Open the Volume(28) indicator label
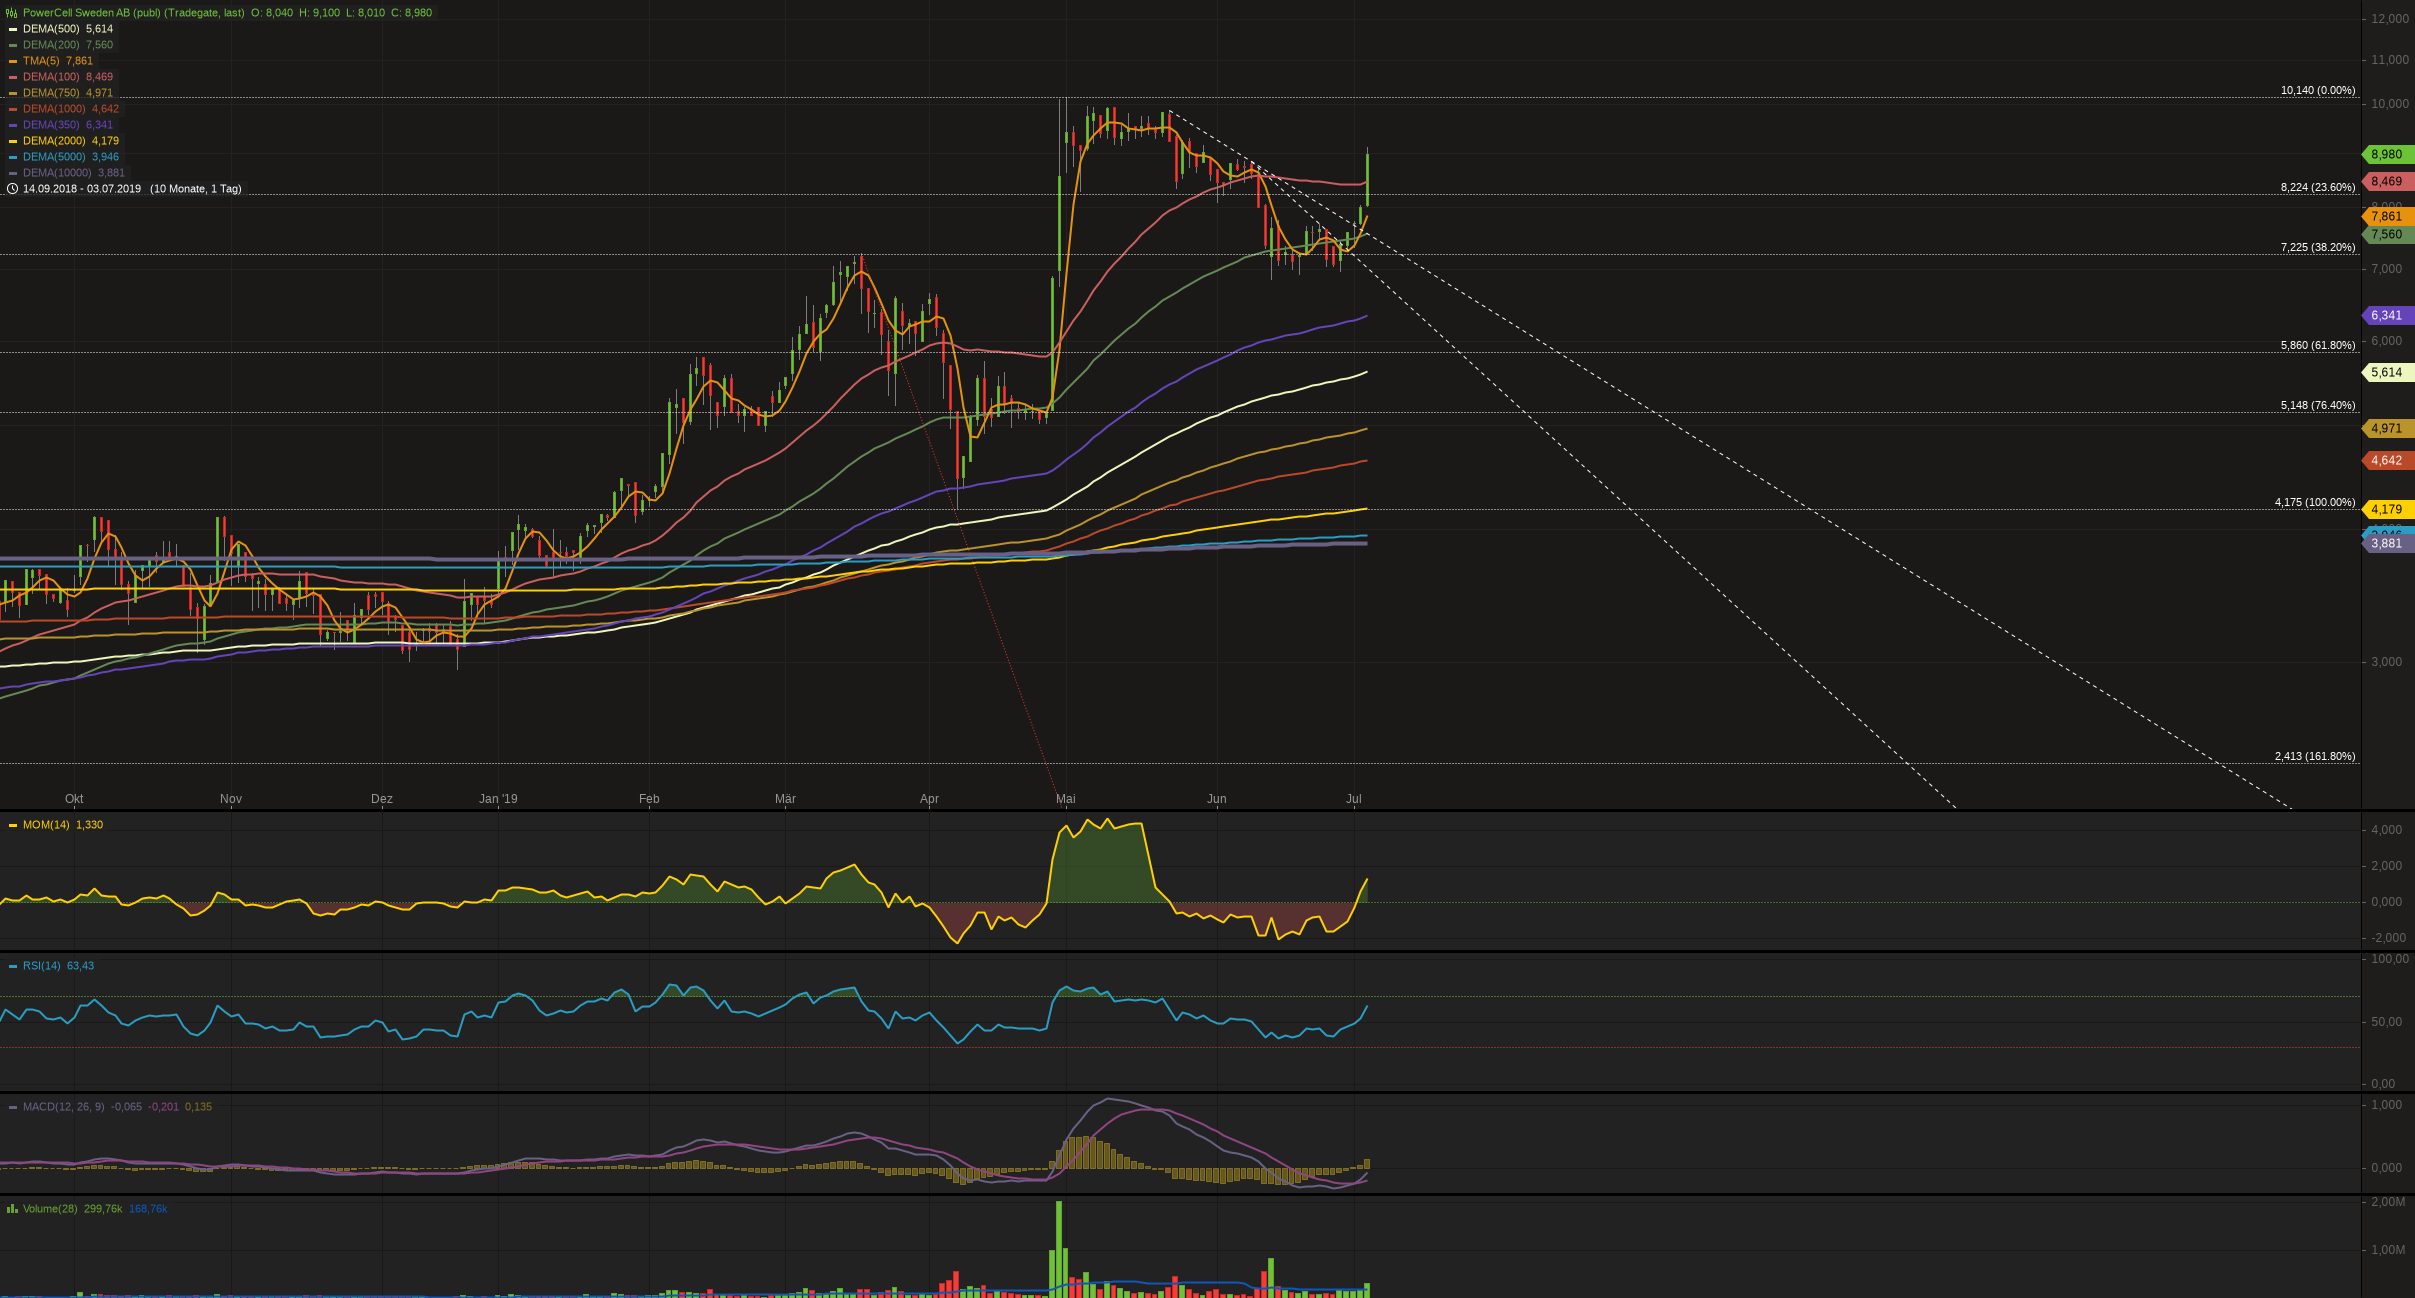This screenshot has width=2415, height=1298. 50,1209
